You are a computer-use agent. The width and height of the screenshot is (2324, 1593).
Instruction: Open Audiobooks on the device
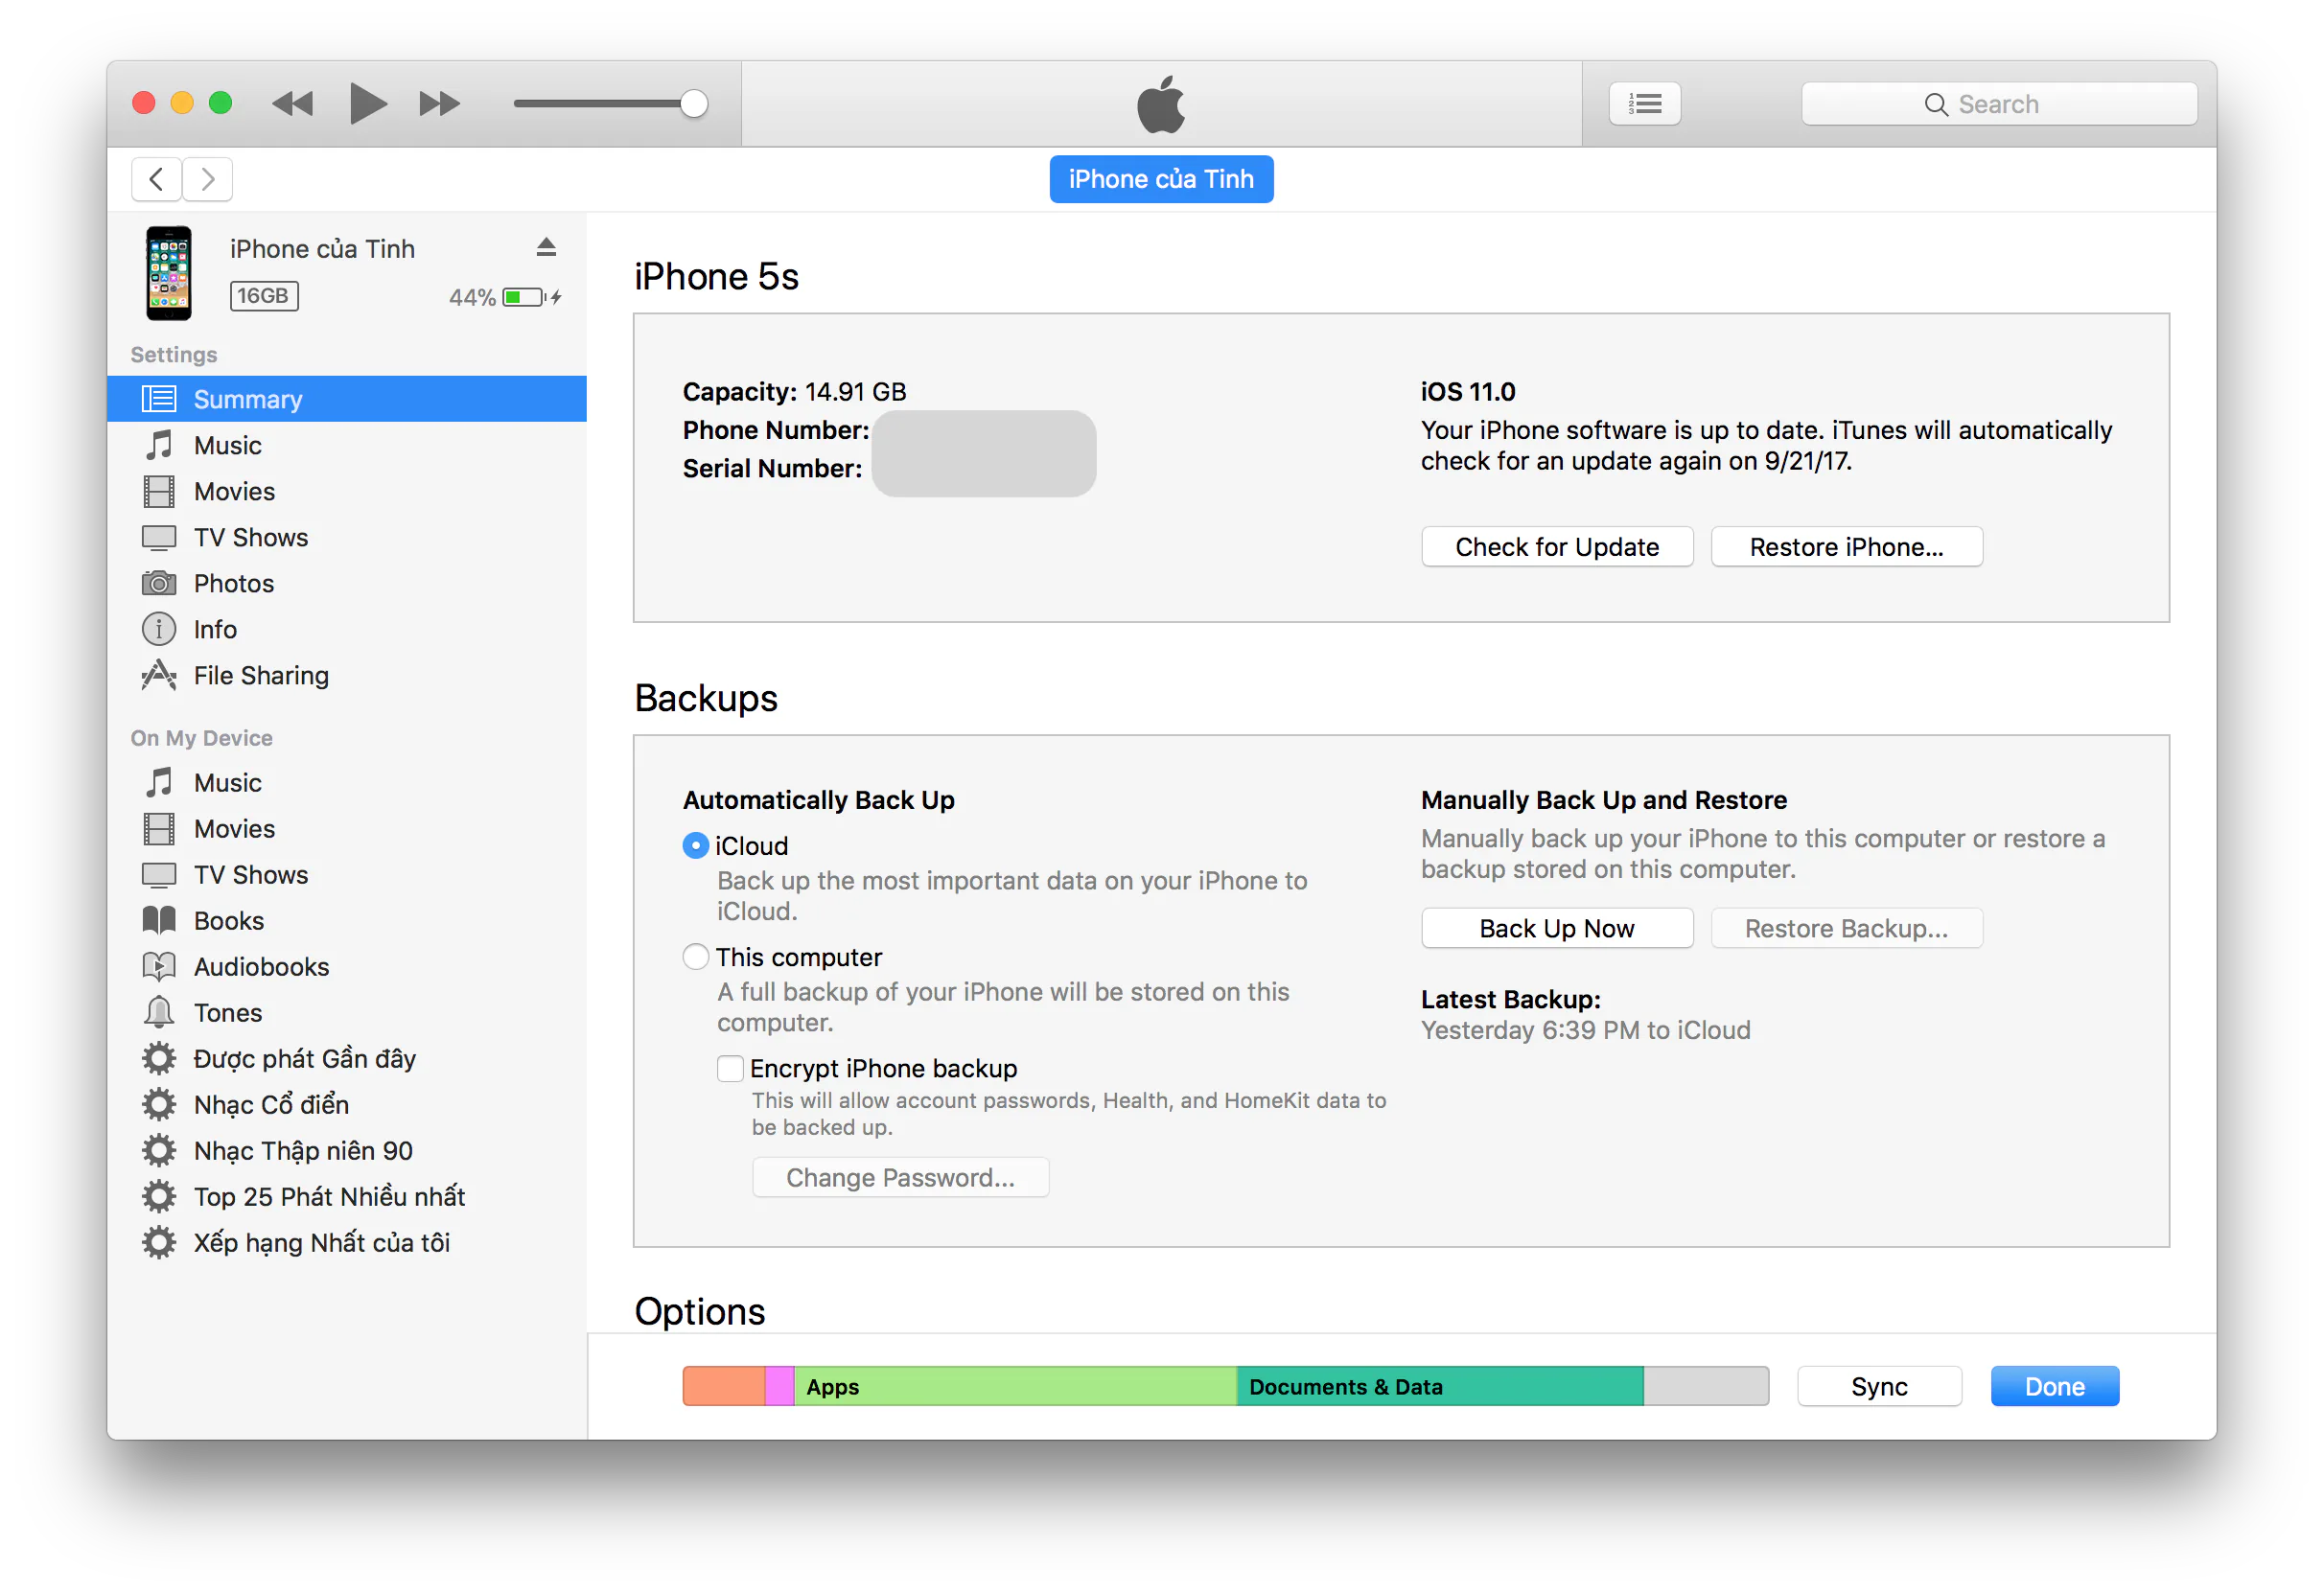point(346,967)
